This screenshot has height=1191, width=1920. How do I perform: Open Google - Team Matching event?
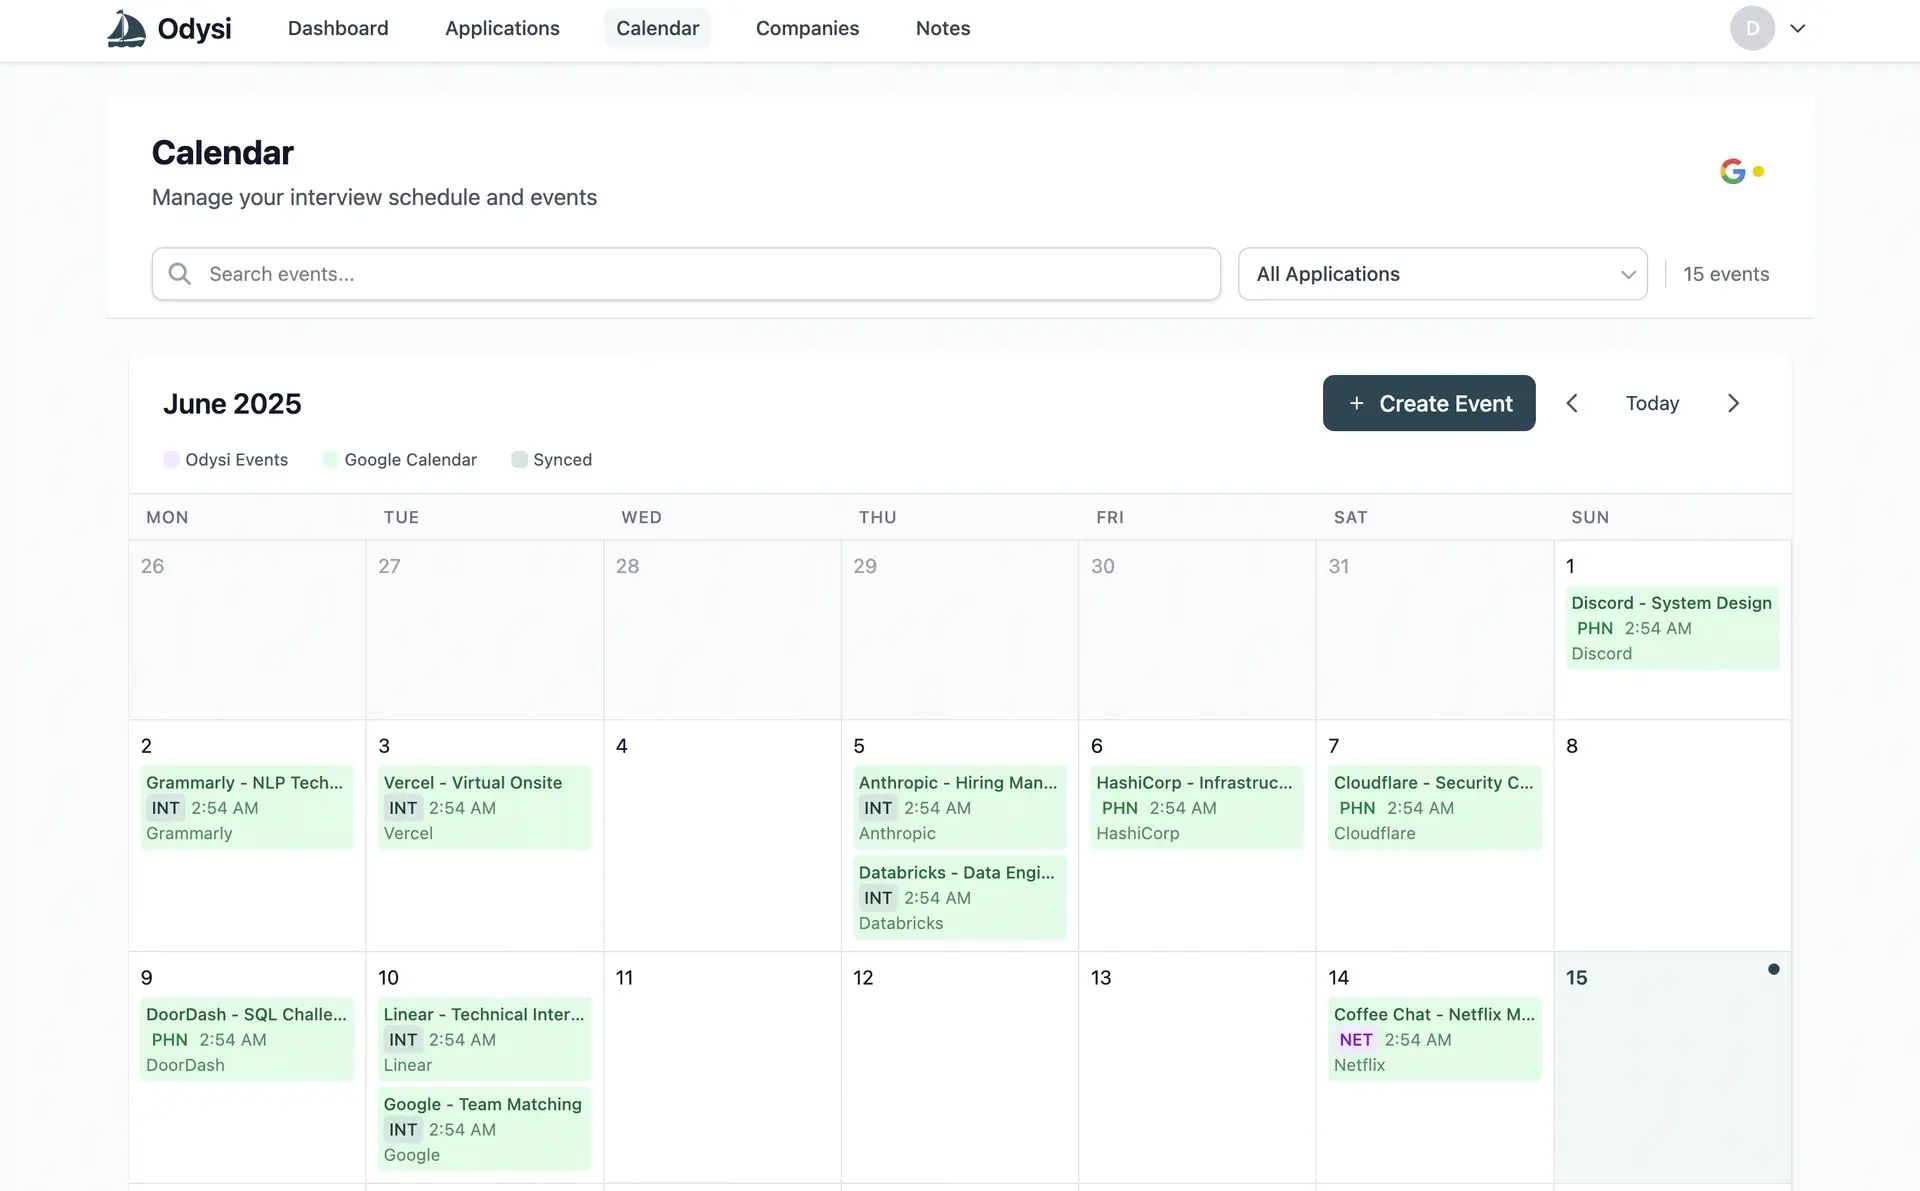pyautogui.click(x=484, y=1129)
